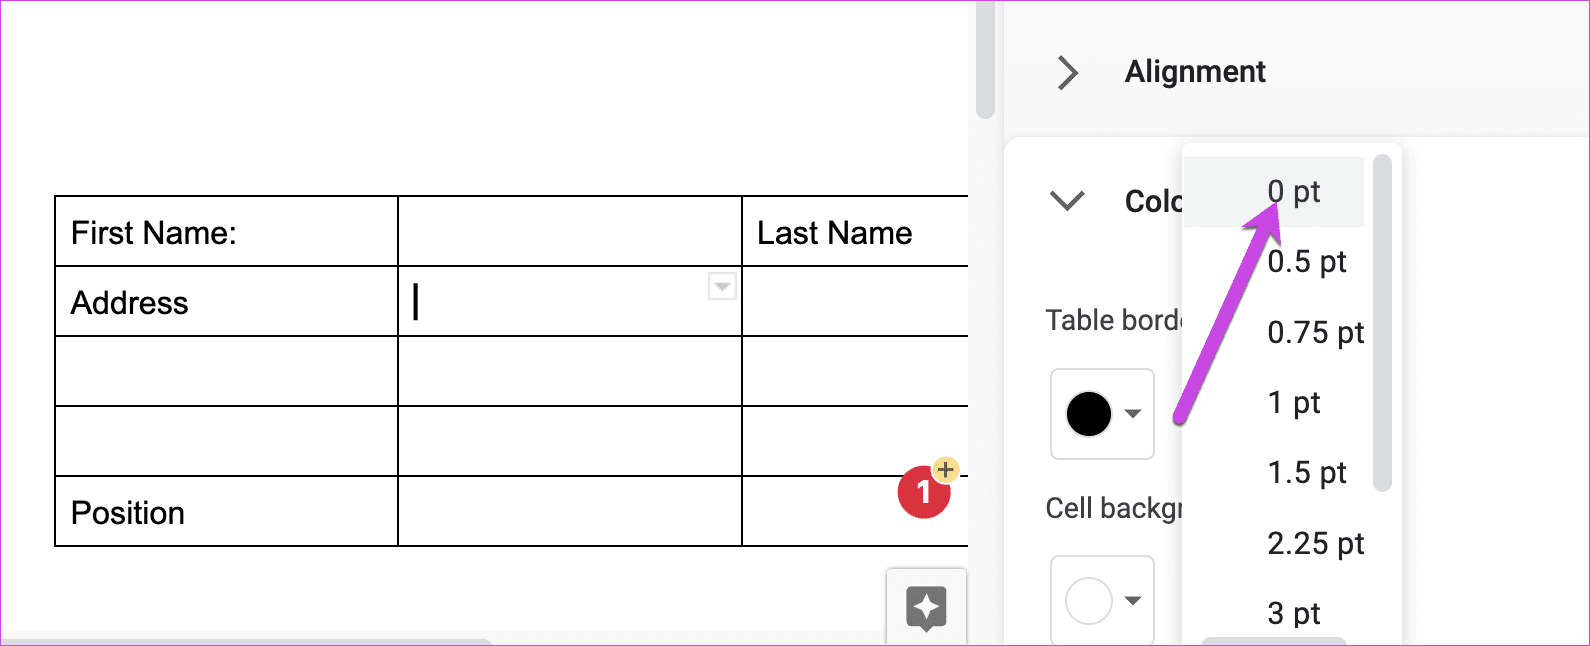1590x646 pixels.
Task: Open the table border color dropdown arrow
Action: pyautogui.click(x=1133, y=414)
